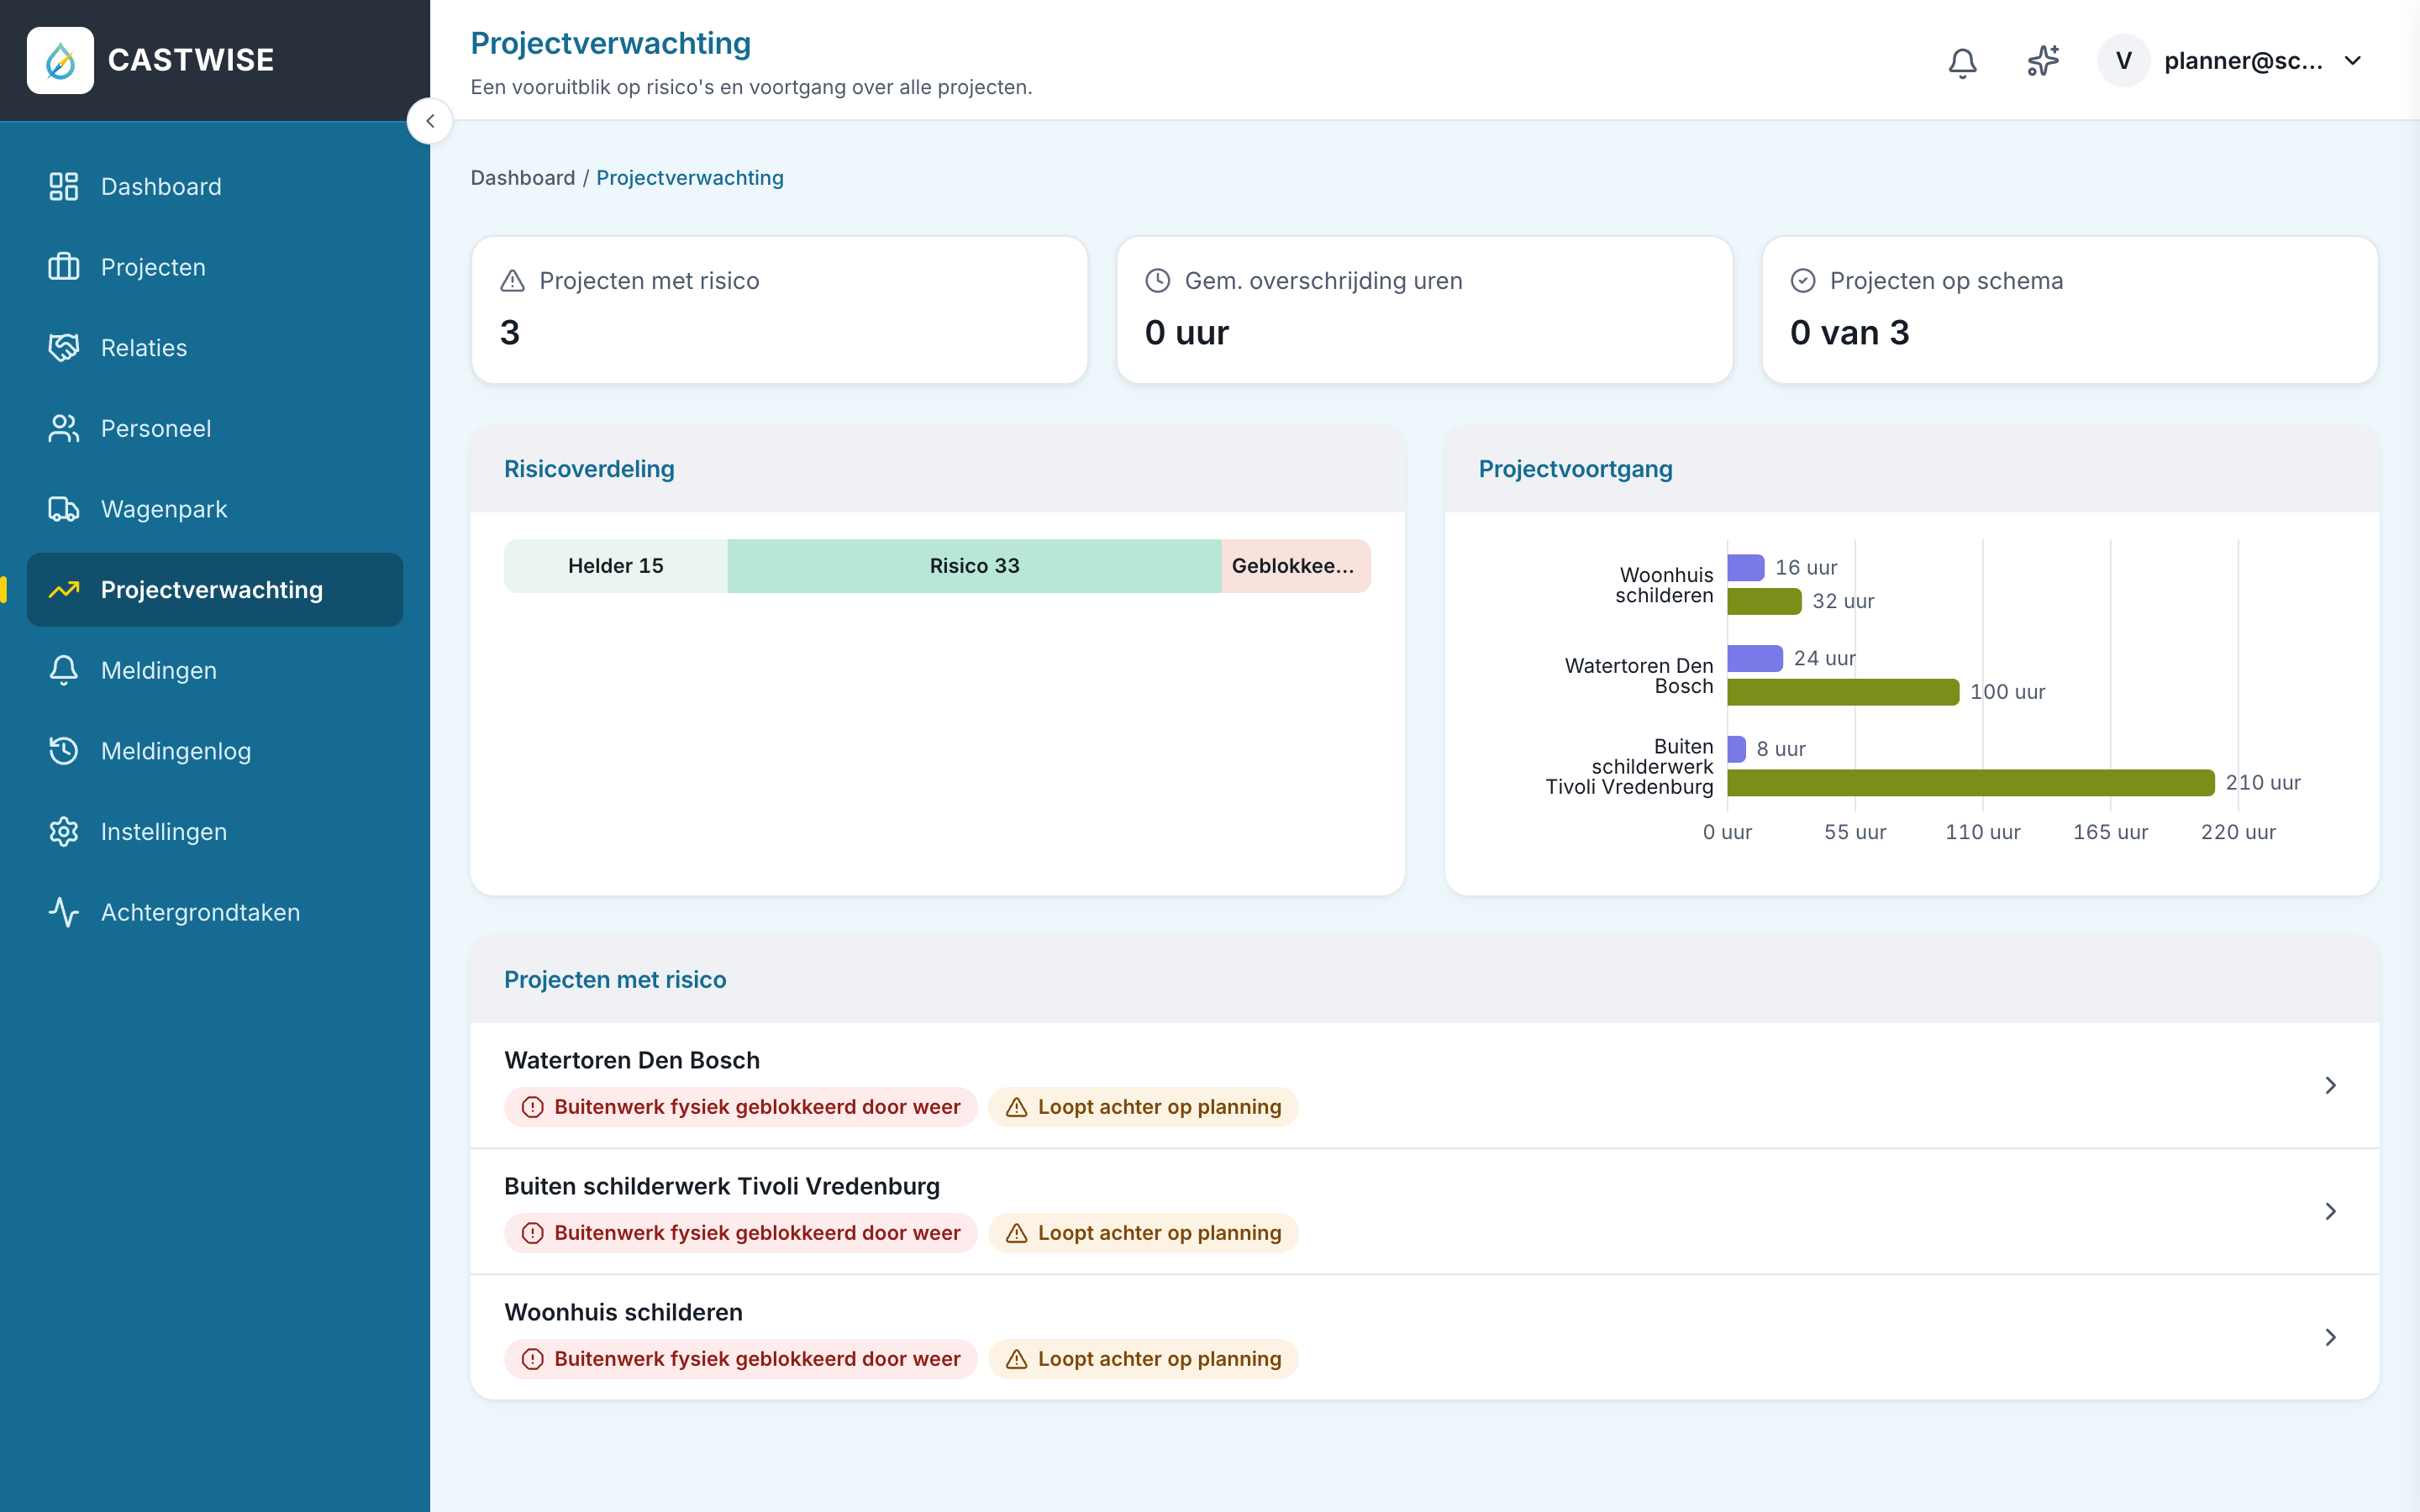Click the Risico 33 segment
Viewport: 2420px width, 1512px height.
974,566
